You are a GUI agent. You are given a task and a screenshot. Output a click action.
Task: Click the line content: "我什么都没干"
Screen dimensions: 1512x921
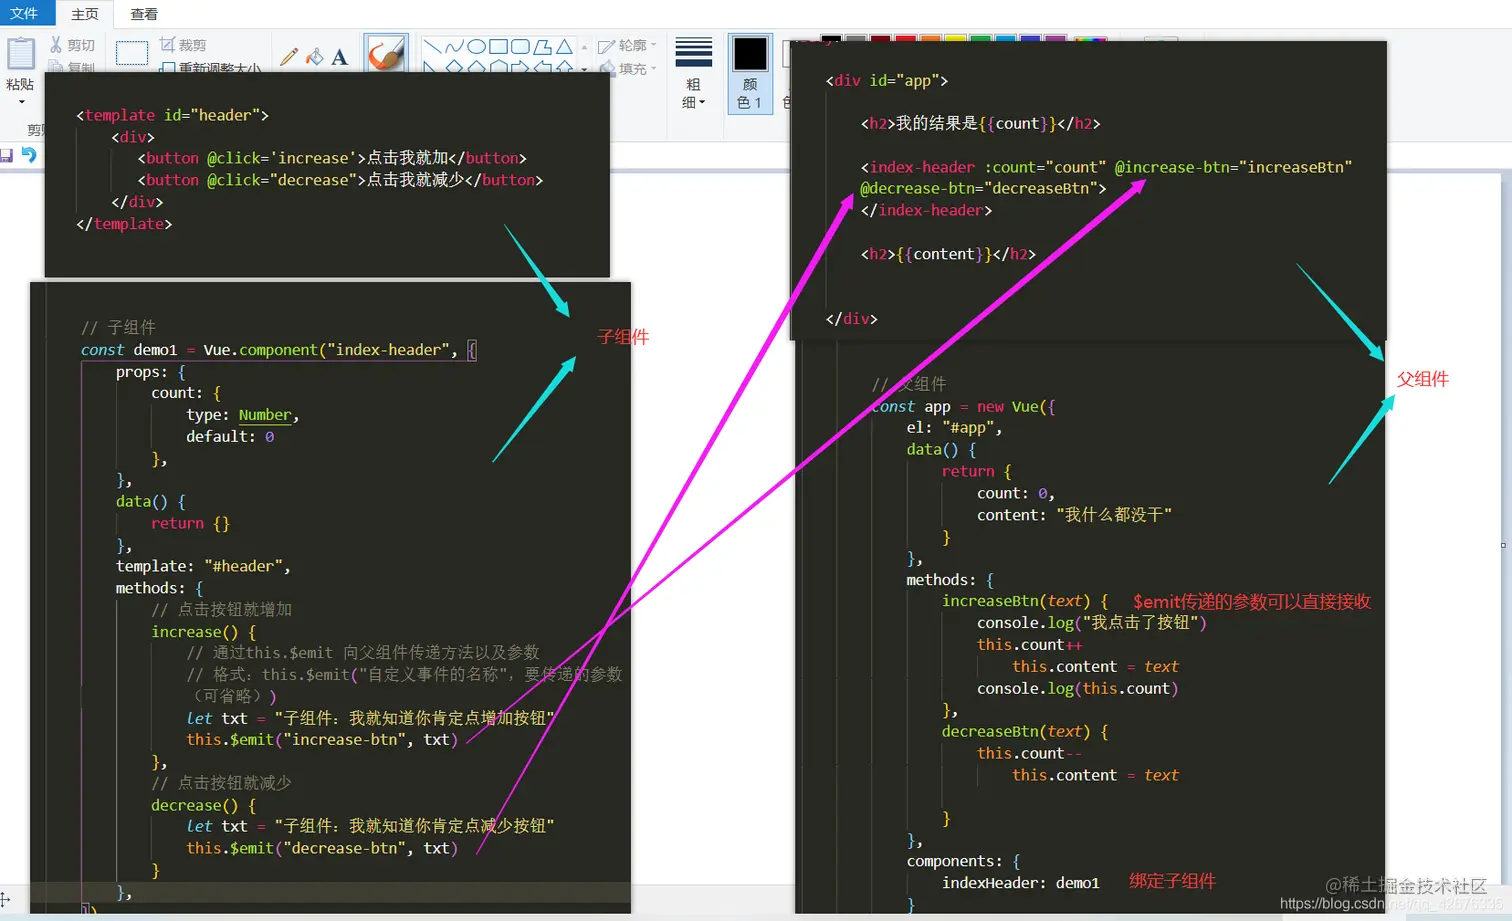(1074, 515)
